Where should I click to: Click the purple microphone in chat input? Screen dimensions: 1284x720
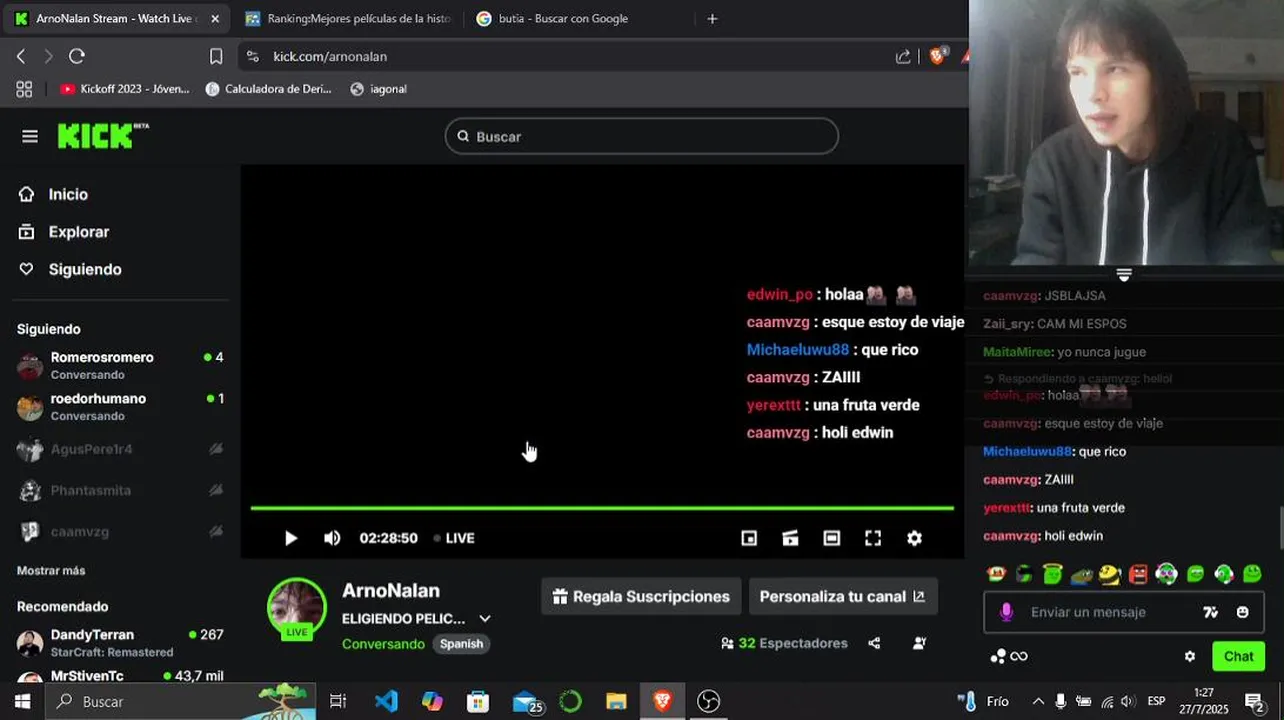tap(1007, 612)
